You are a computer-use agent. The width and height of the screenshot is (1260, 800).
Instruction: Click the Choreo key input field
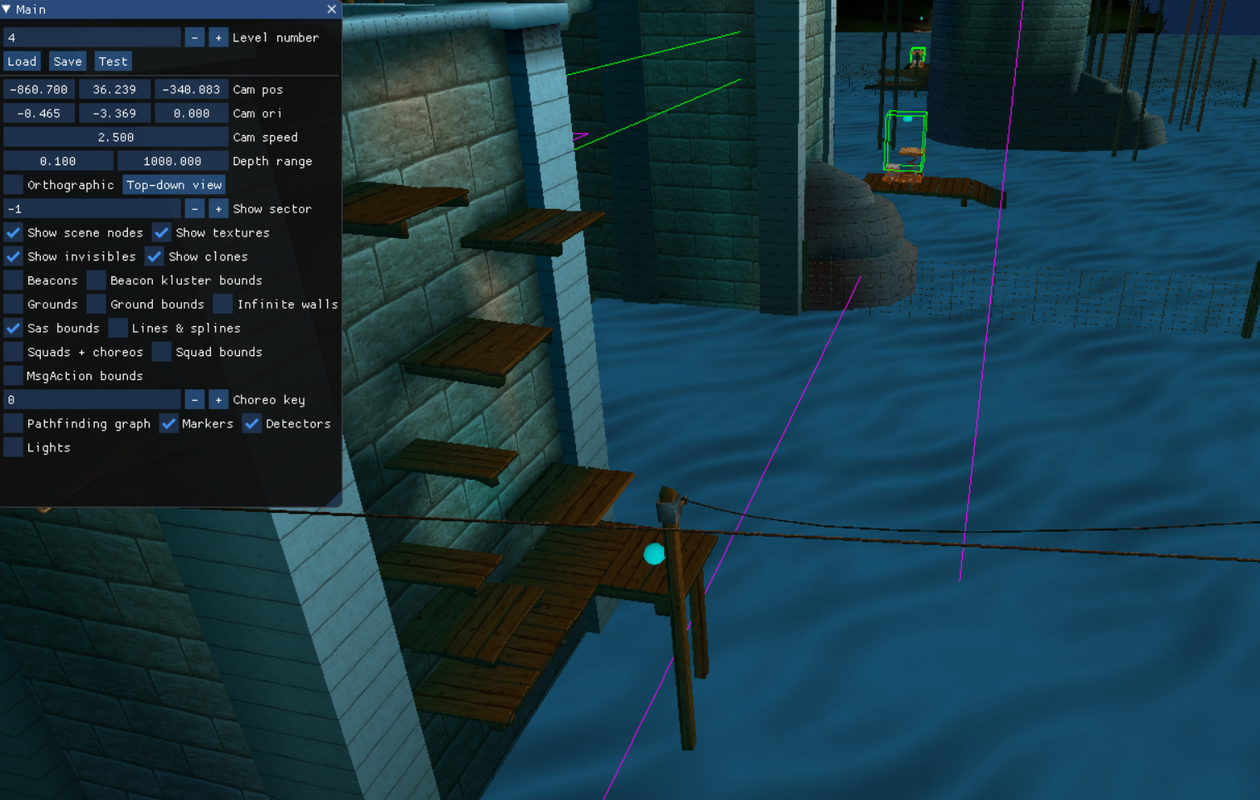pyautogui.click(x=92, y=400)
